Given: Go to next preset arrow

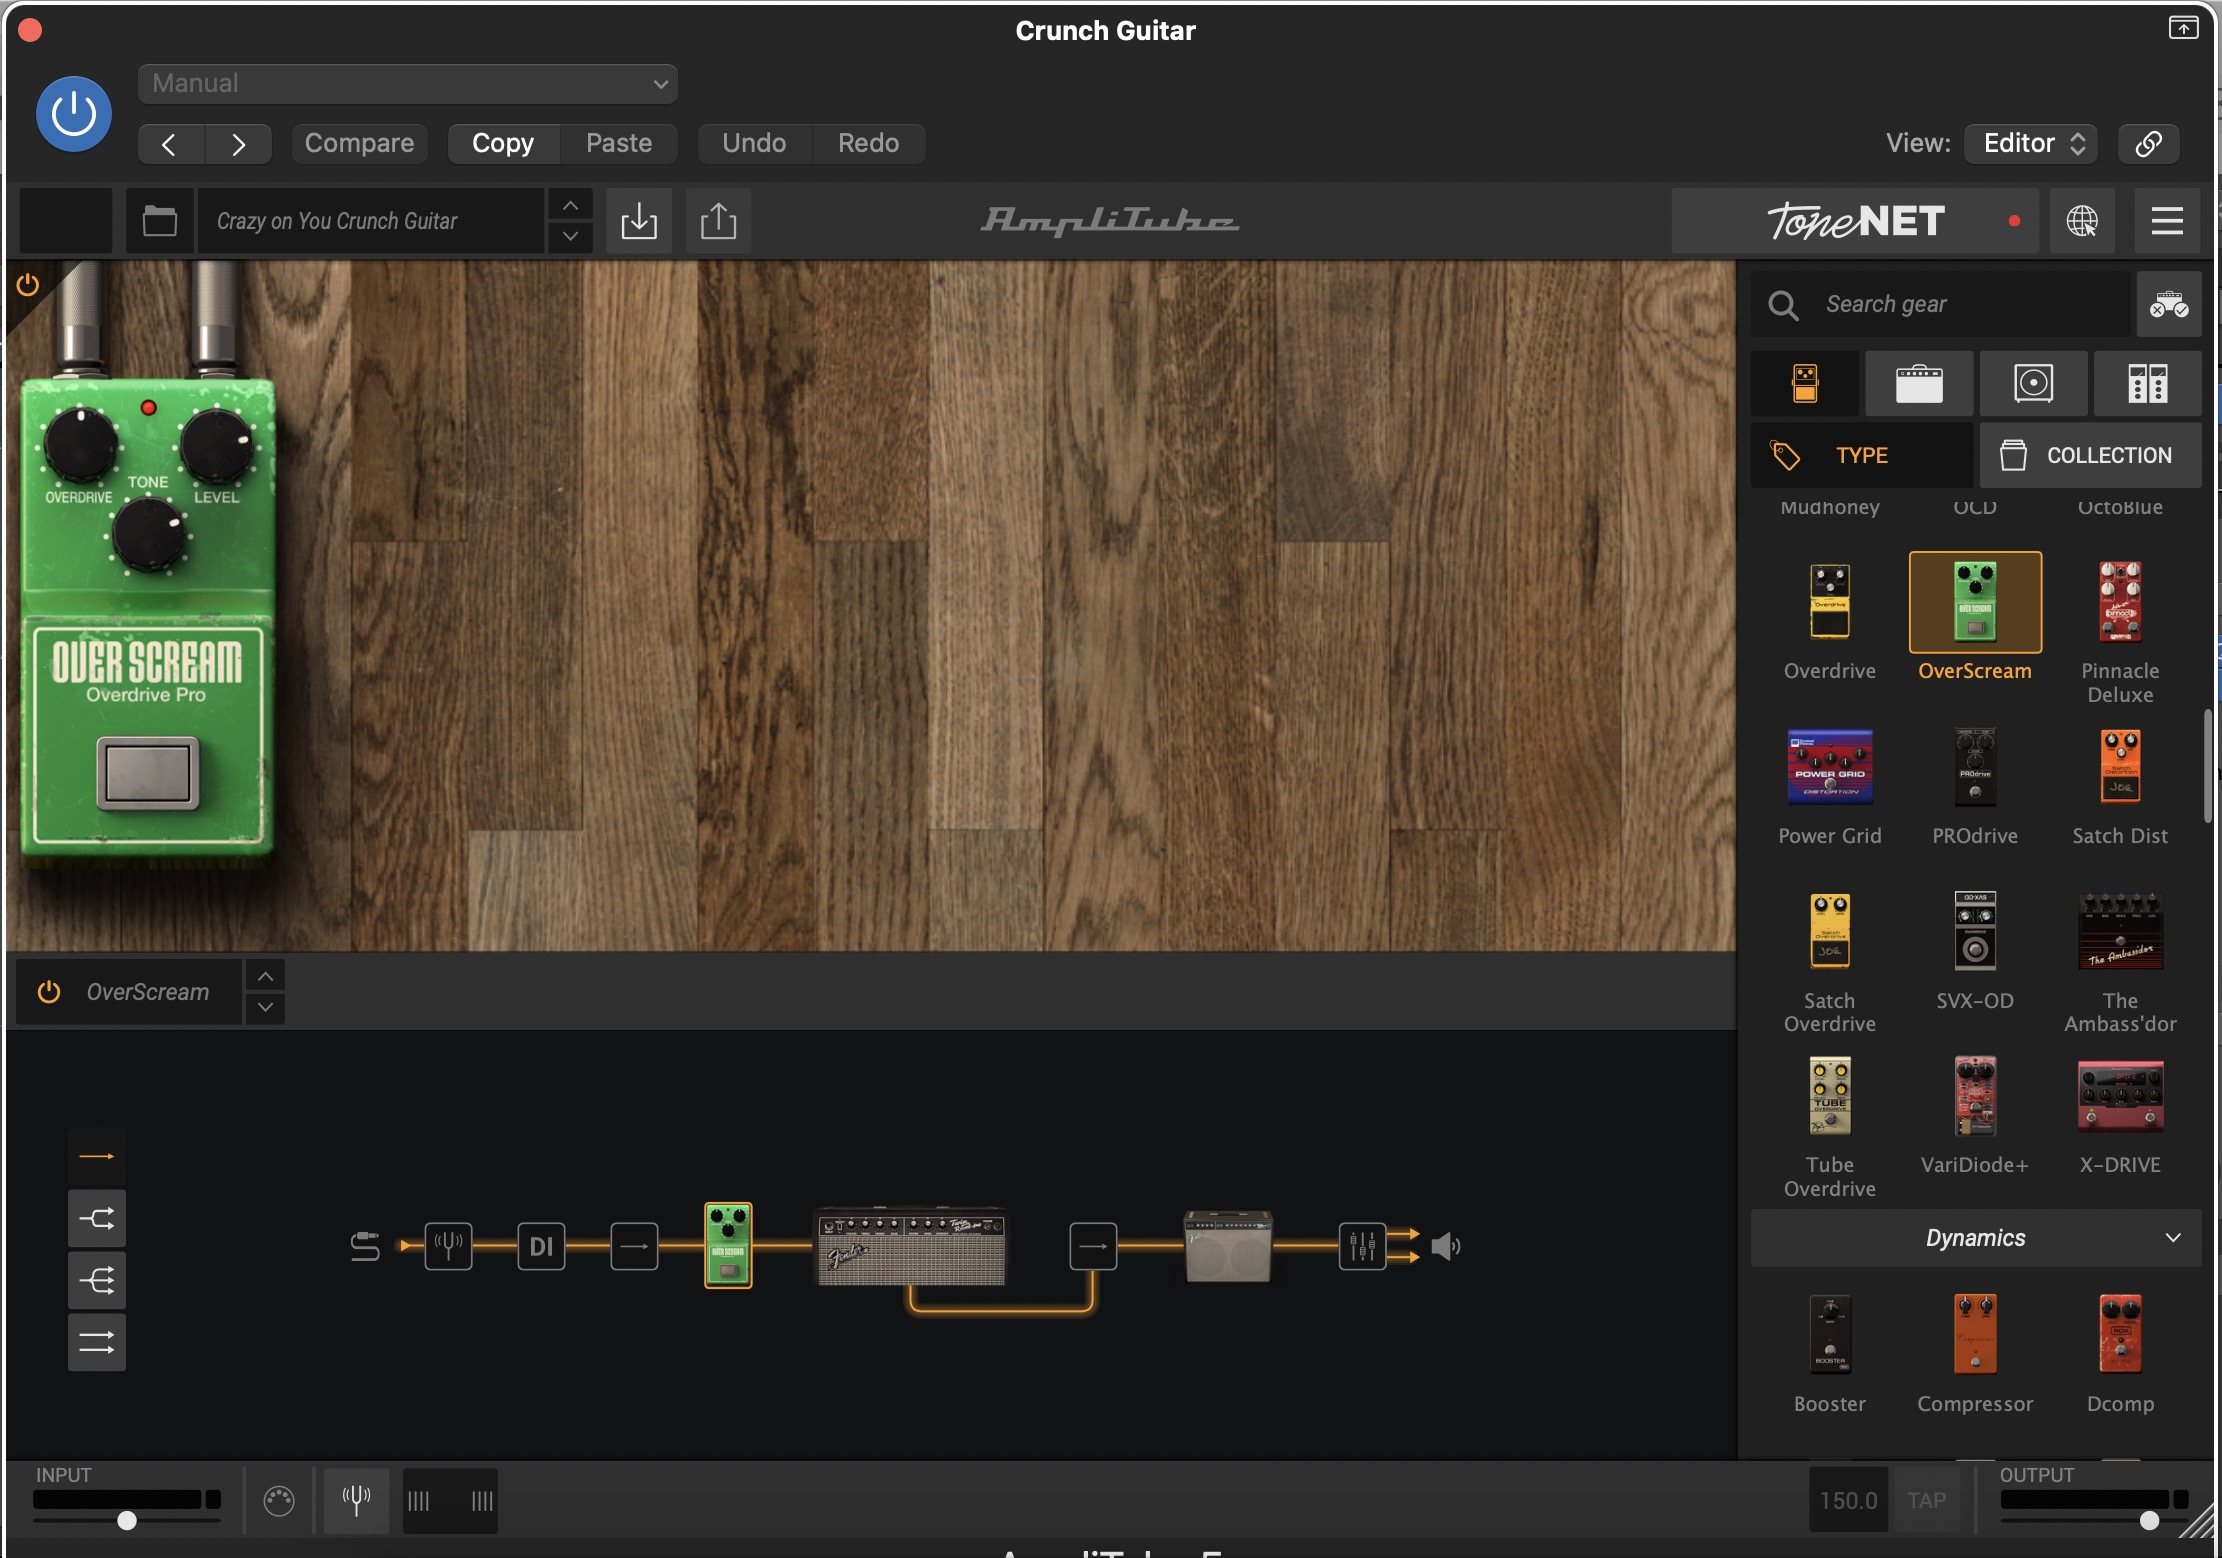Looking at the screenshot, I should point(238,144).
